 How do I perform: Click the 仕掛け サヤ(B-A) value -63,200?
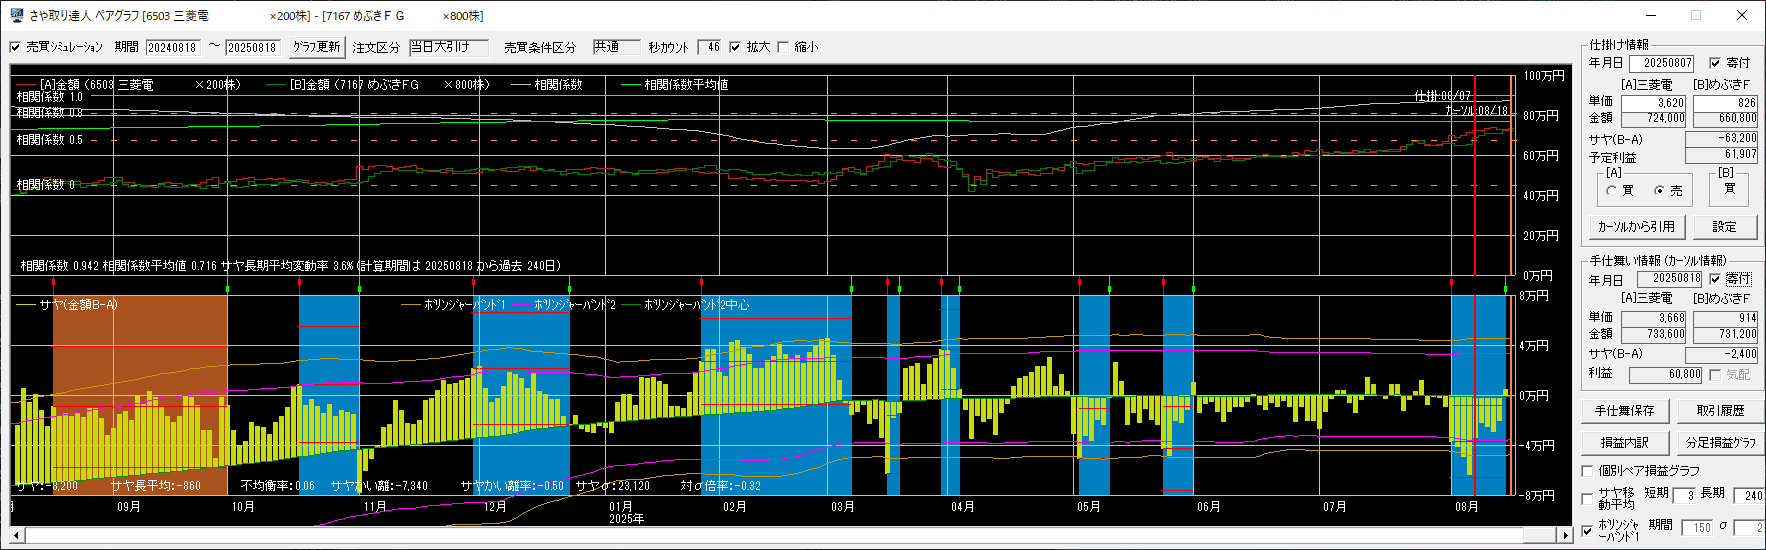1721,139
